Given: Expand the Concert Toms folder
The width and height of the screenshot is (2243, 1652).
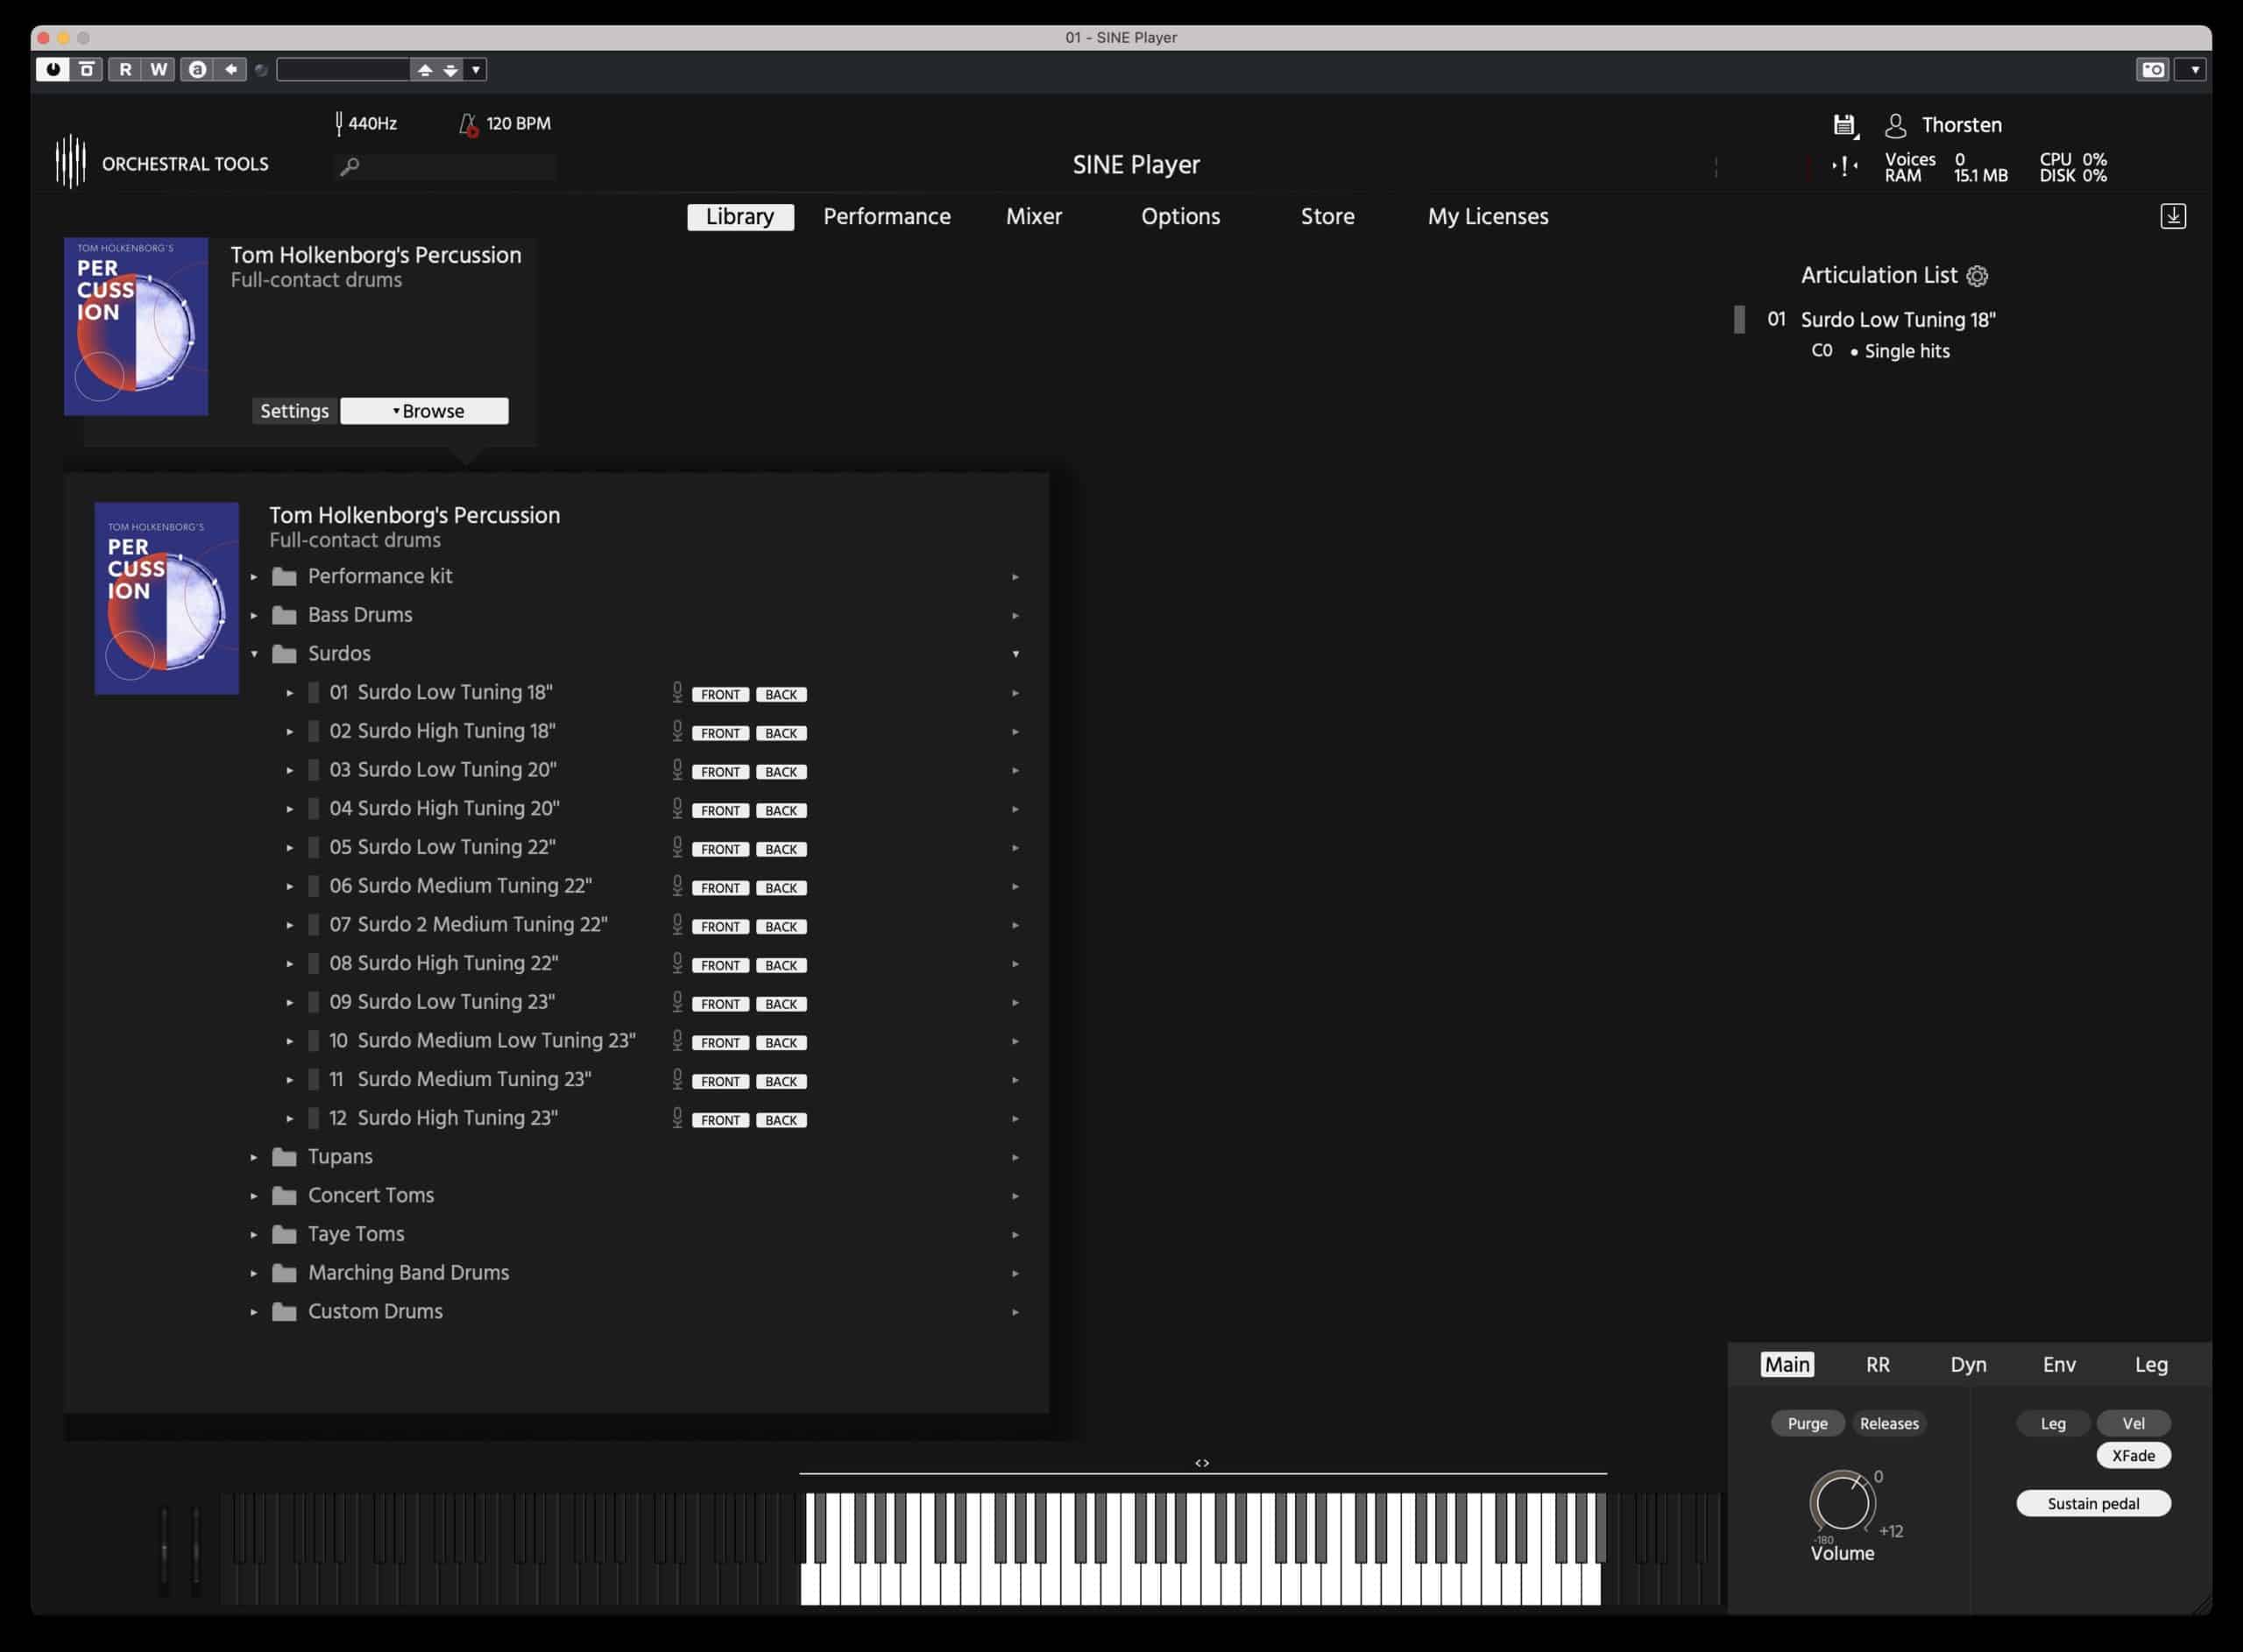Looking at the screenshot, I should coord(254,1196).
